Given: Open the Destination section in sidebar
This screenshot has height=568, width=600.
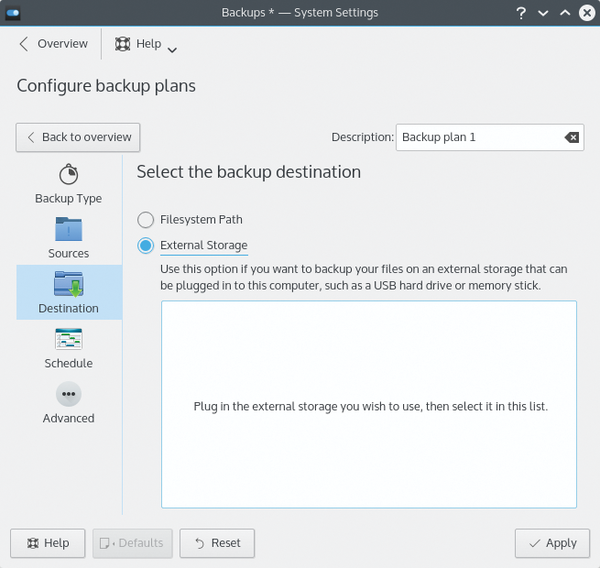Looking at the screenshot, I should point(69,292).
